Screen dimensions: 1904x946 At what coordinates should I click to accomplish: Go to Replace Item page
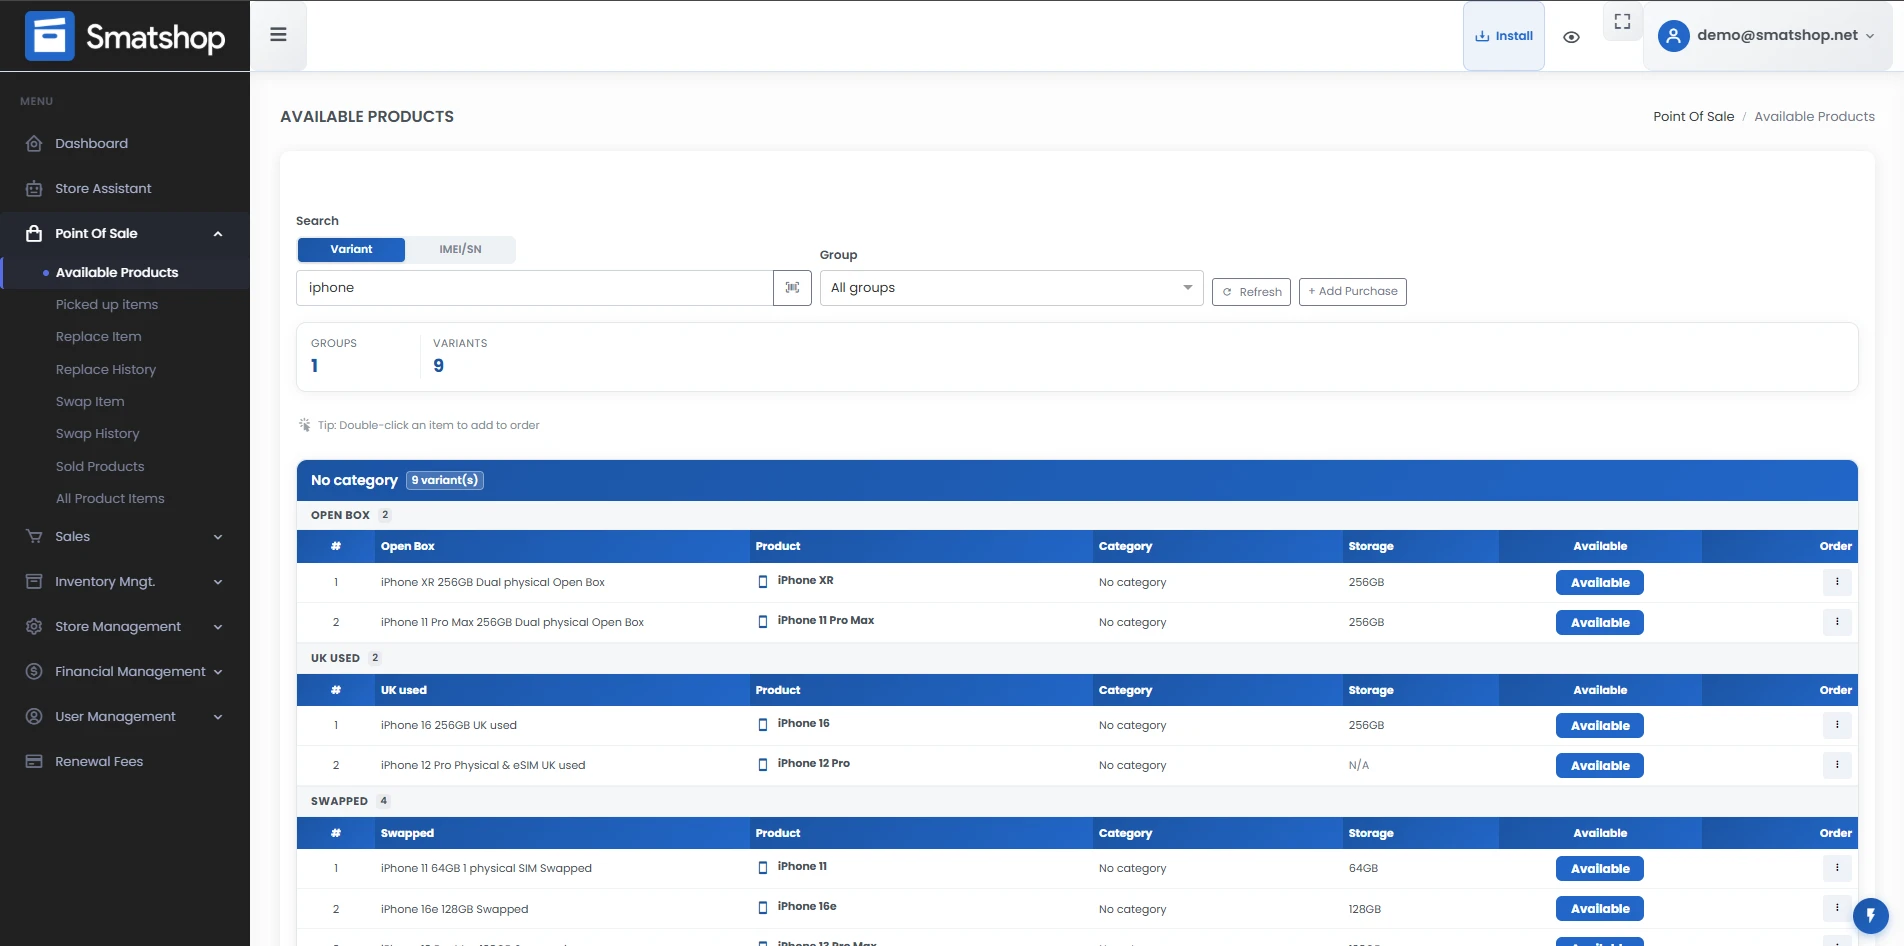[x=99, y=337]
